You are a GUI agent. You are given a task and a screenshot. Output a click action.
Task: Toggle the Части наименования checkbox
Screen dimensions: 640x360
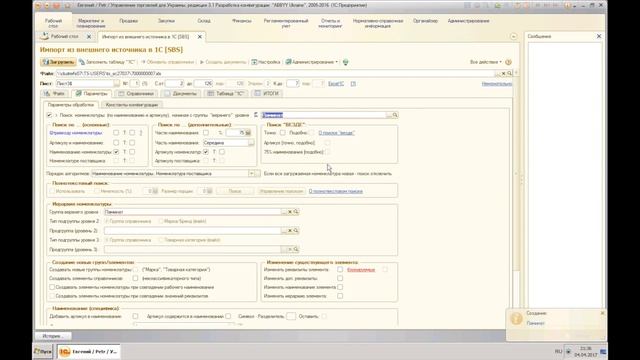(206, 133)
